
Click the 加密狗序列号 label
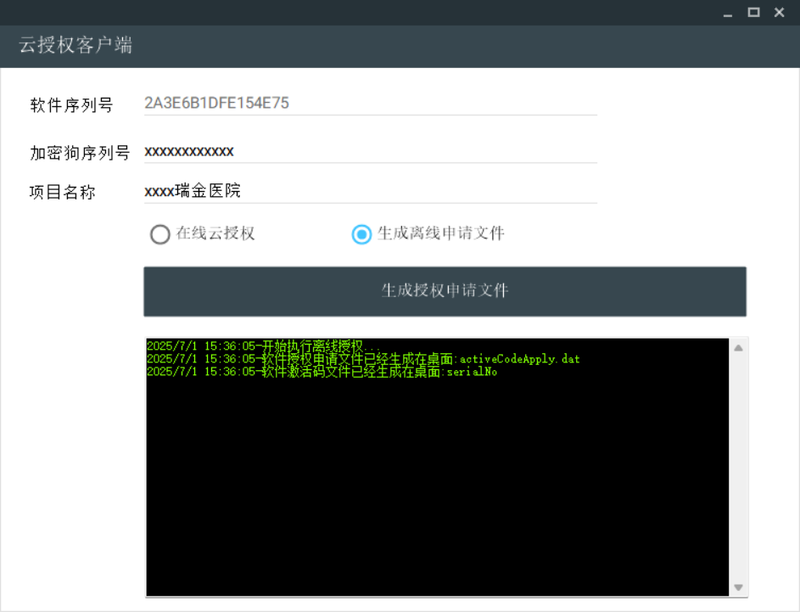click(80, 152)
